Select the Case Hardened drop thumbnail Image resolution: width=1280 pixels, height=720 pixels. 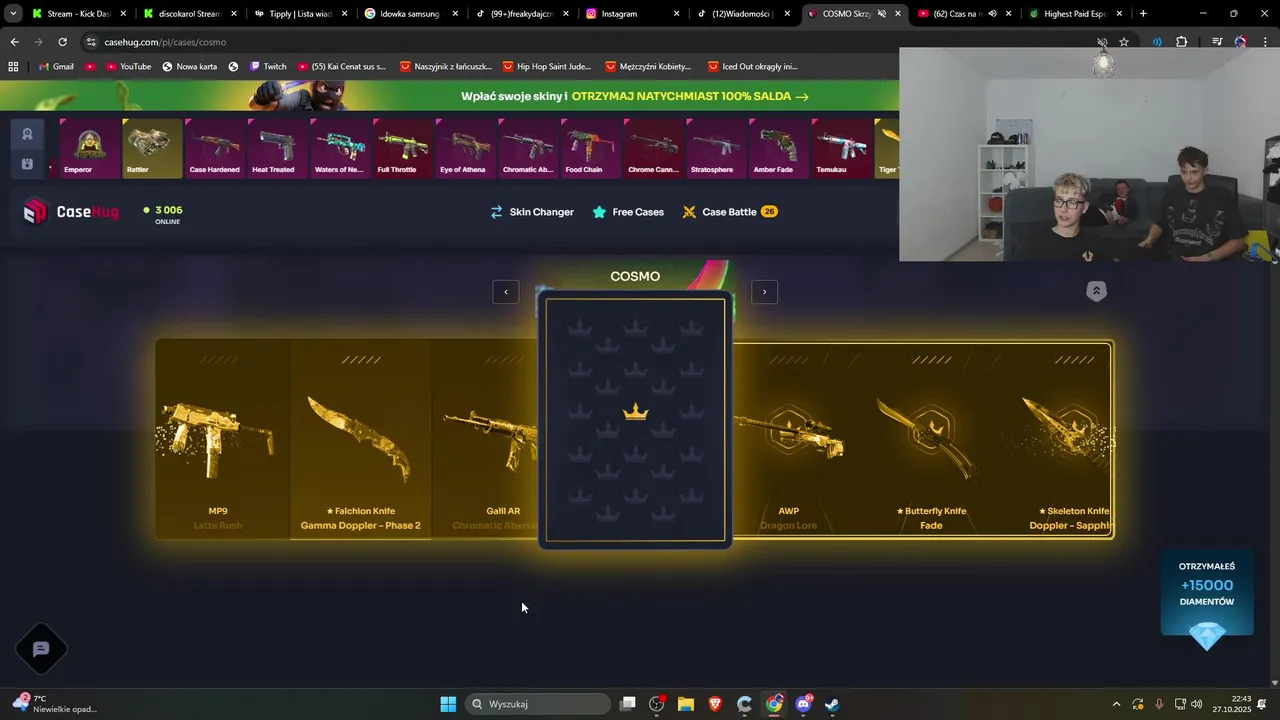tap(215, 148)
